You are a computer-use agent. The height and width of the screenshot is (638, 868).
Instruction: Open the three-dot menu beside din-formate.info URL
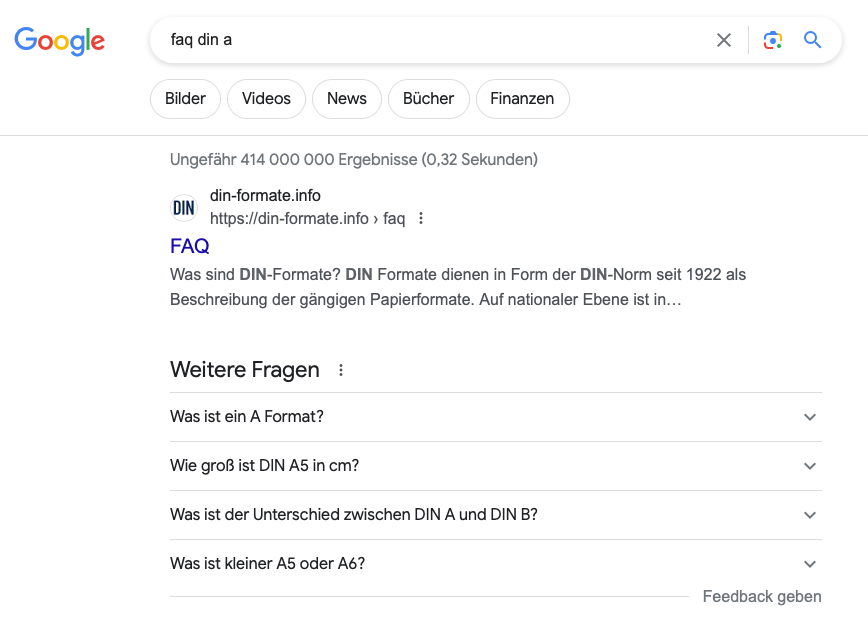point(421,218)
